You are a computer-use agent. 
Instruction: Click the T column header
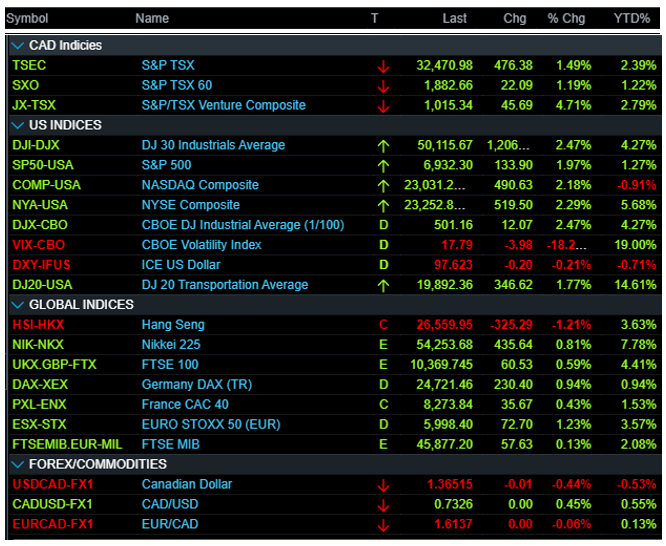[374, 19]
